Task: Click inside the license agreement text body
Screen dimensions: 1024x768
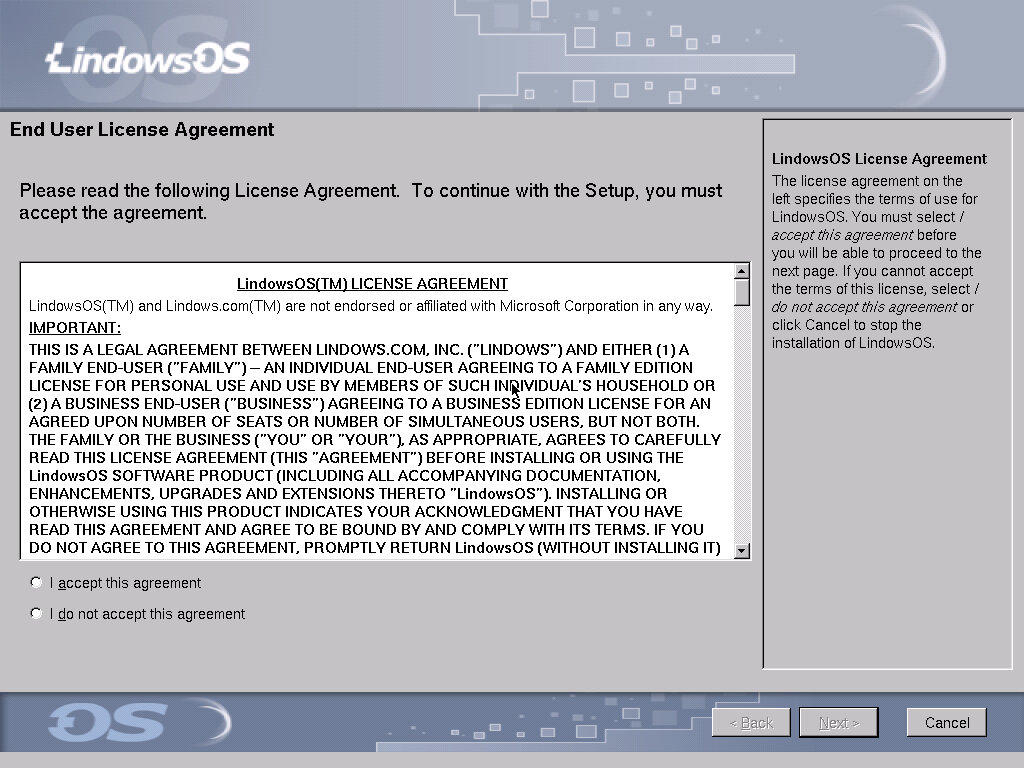Action: (x=375, y=440)
